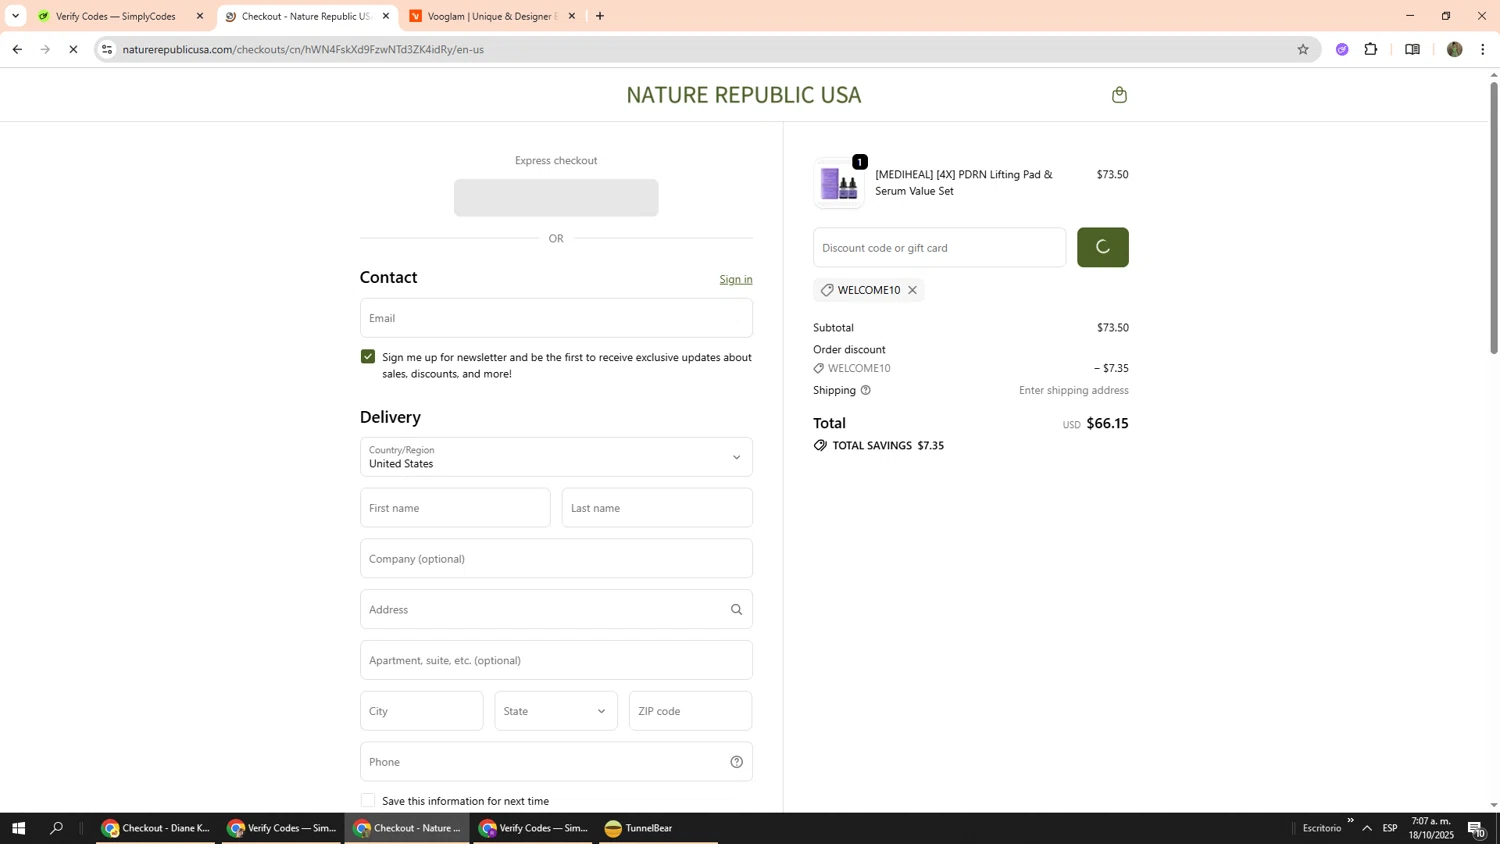The image size is (1500, 844).
Task: Close the Checkout - Nature Republic tab
Action: click(386, 16)
